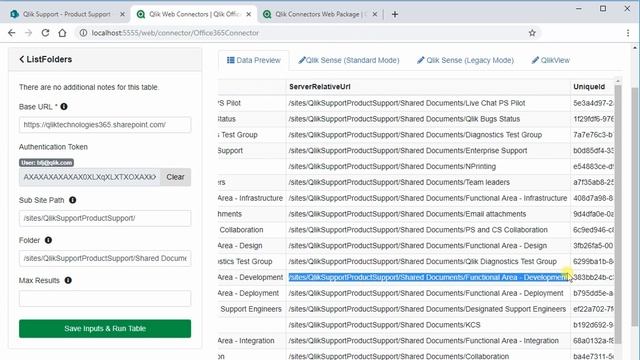Select Qlik Diagnostics Test Group URL cell
640x360 pixels.
click(428, 262)
